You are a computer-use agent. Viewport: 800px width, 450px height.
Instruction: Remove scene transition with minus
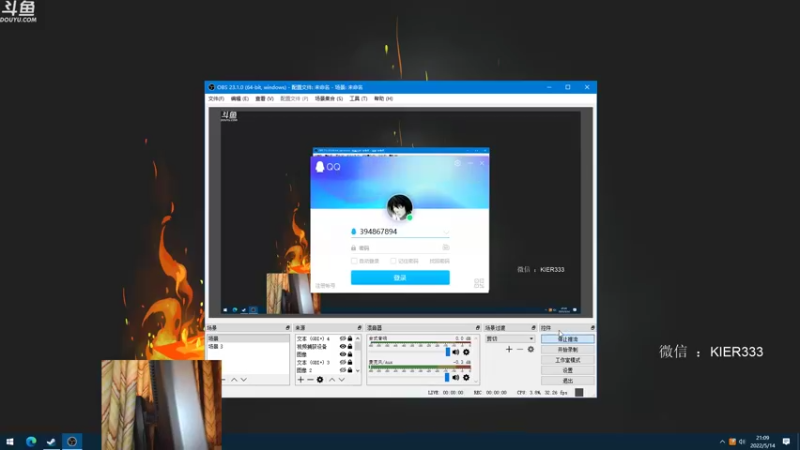(x=520, y=349)
